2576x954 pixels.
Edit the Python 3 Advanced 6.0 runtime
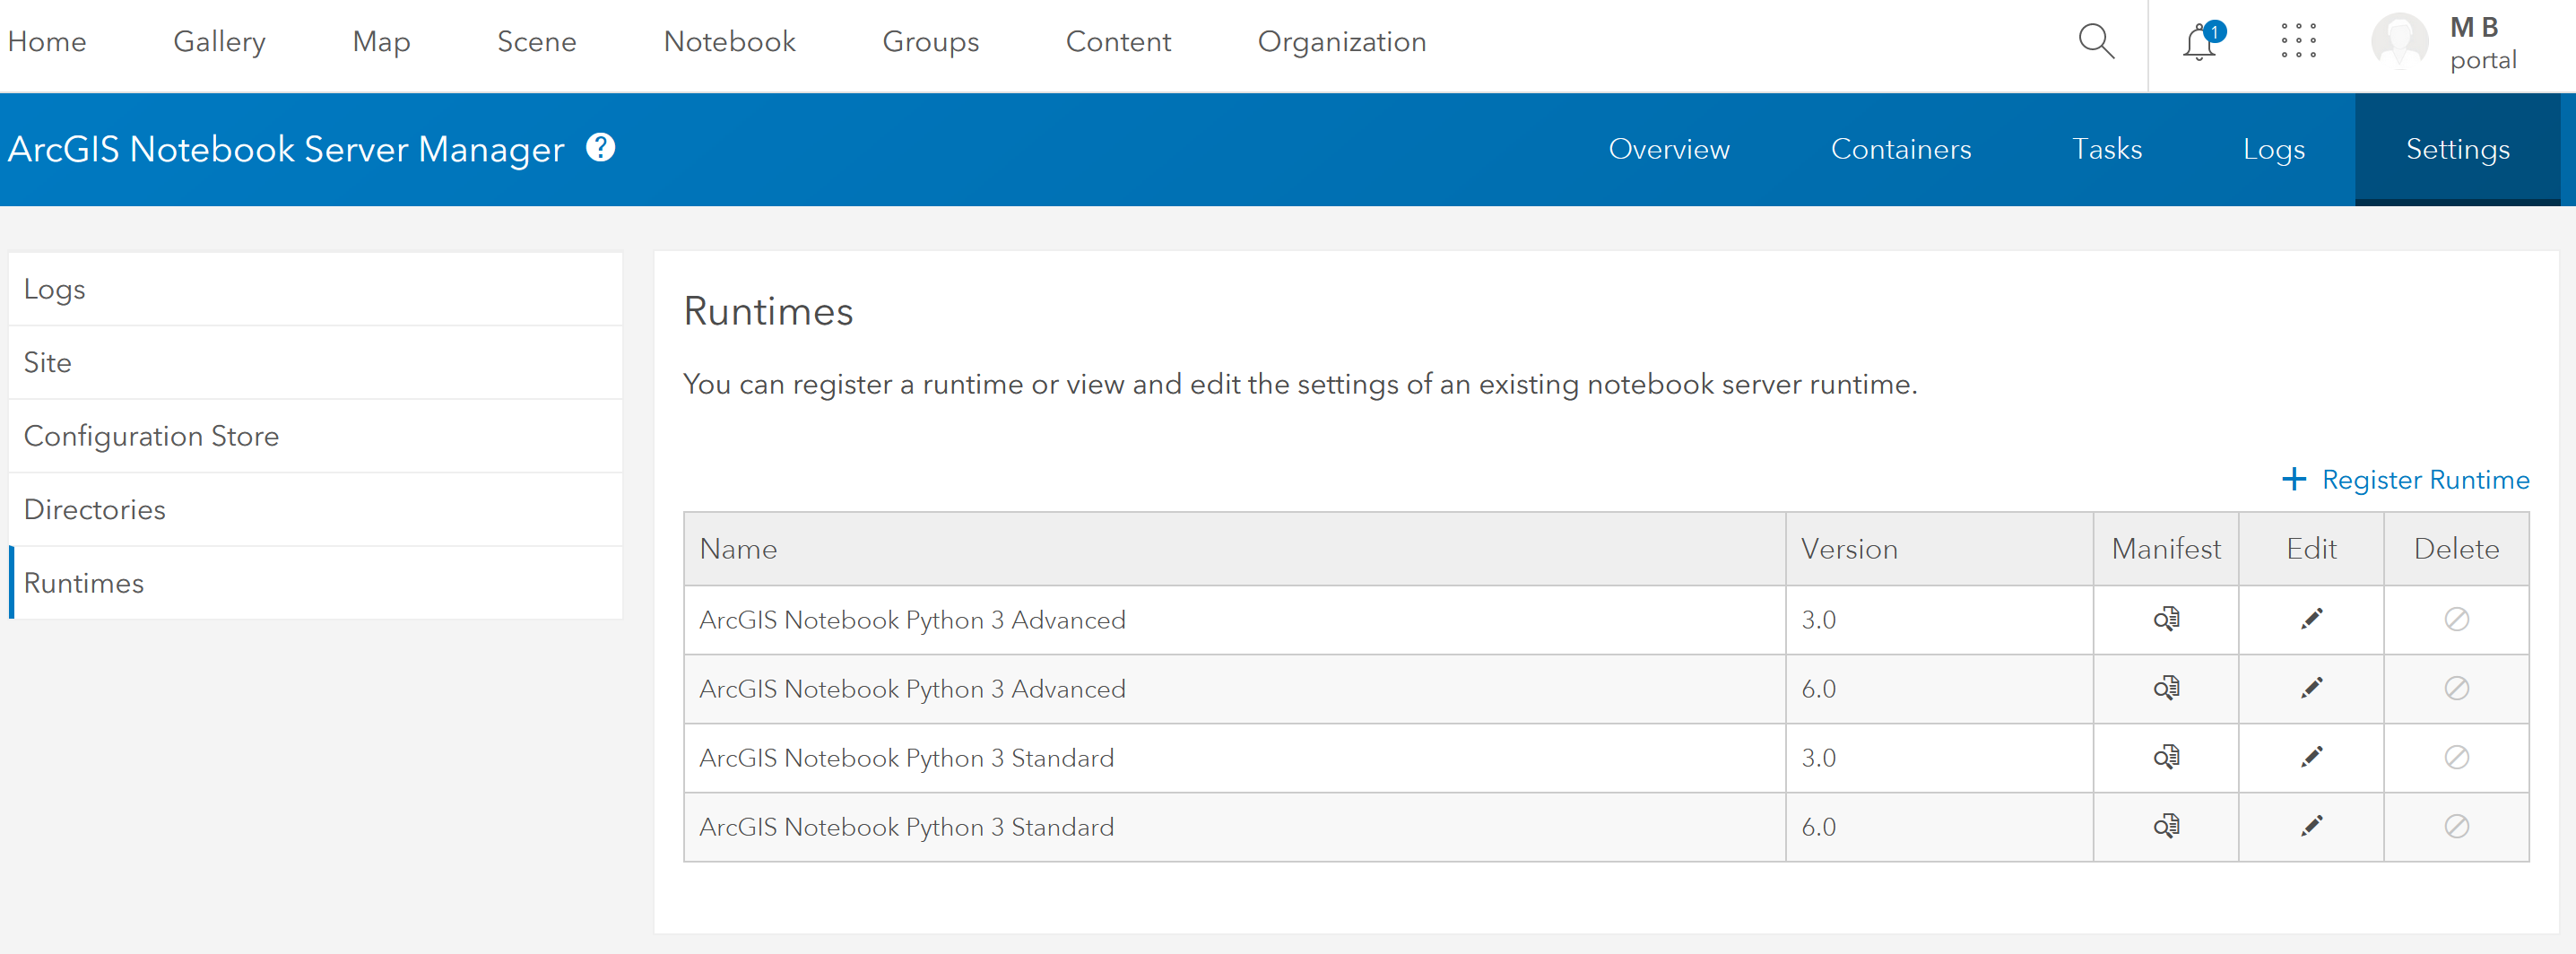pyautogui.click(x=2311, y=689)
